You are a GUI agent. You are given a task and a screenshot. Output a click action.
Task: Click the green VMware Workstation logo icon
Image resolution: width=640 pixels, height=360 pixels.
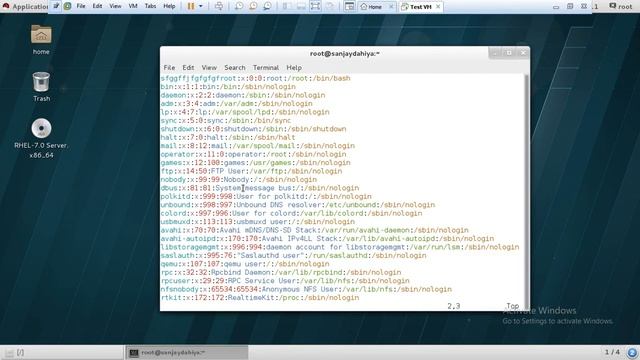(x=67, y=6)
